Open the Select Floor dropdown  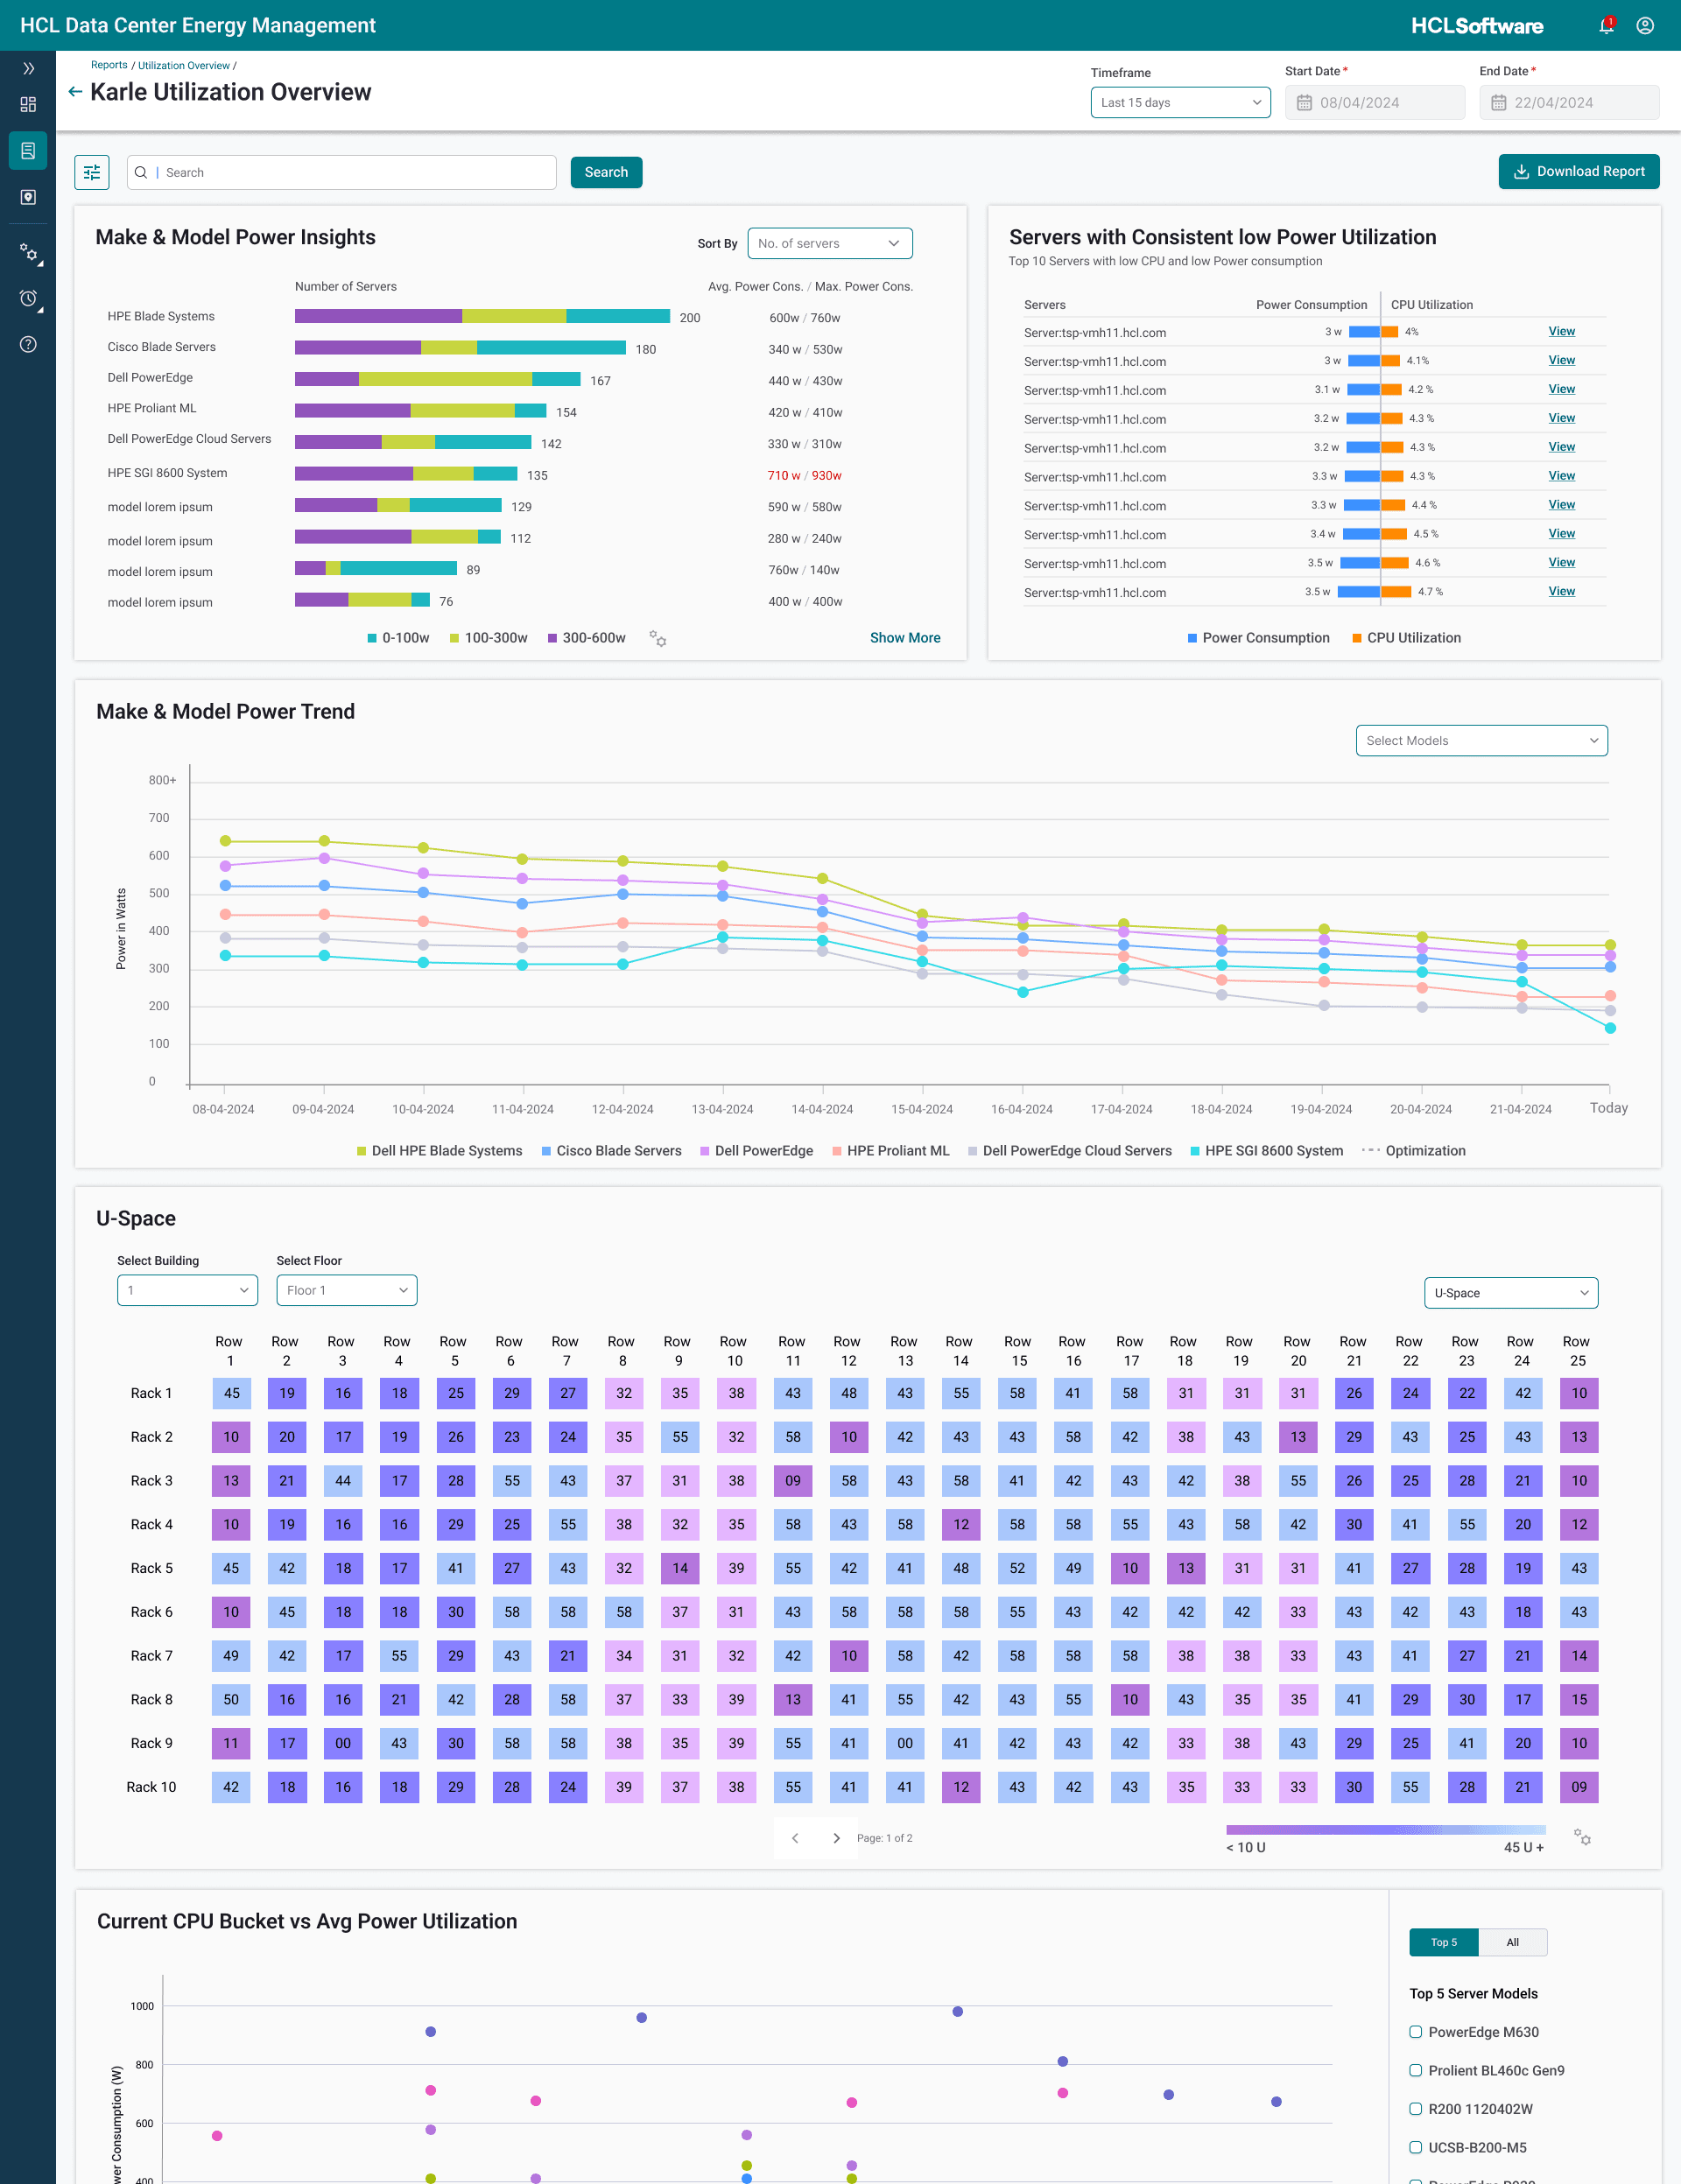[346, 1290]
